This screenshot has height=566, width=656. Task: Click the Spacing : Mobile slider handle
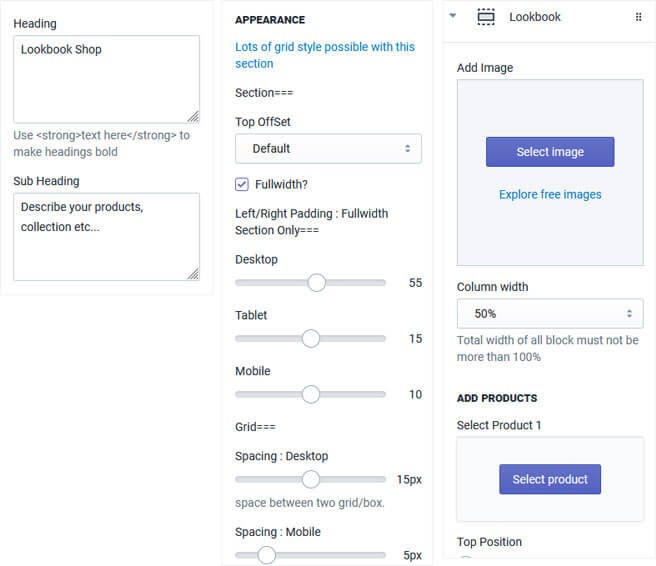click(266, 555)
